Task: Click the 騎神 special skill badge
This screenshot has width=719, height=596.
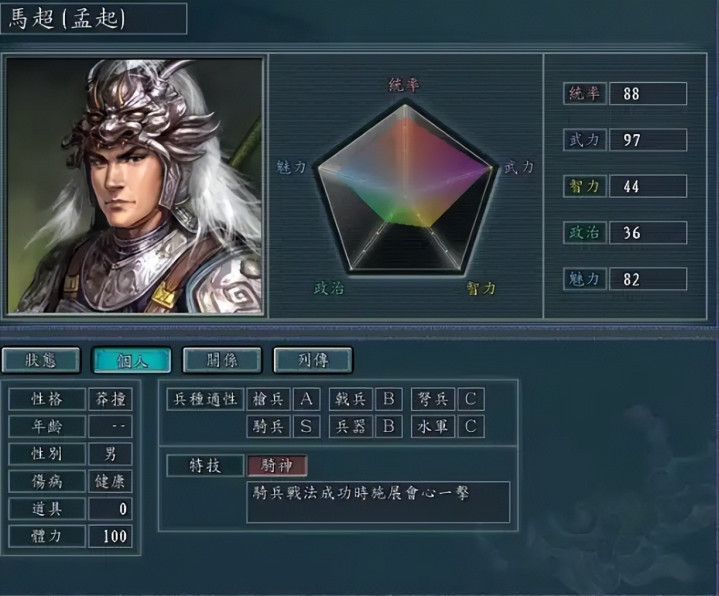Action: coord(277,466)
